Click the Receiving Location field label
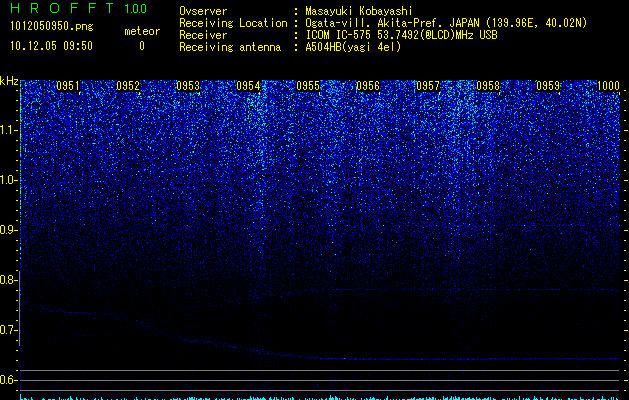629x400 pixels. pyautogui.click(x=233, y=23)
